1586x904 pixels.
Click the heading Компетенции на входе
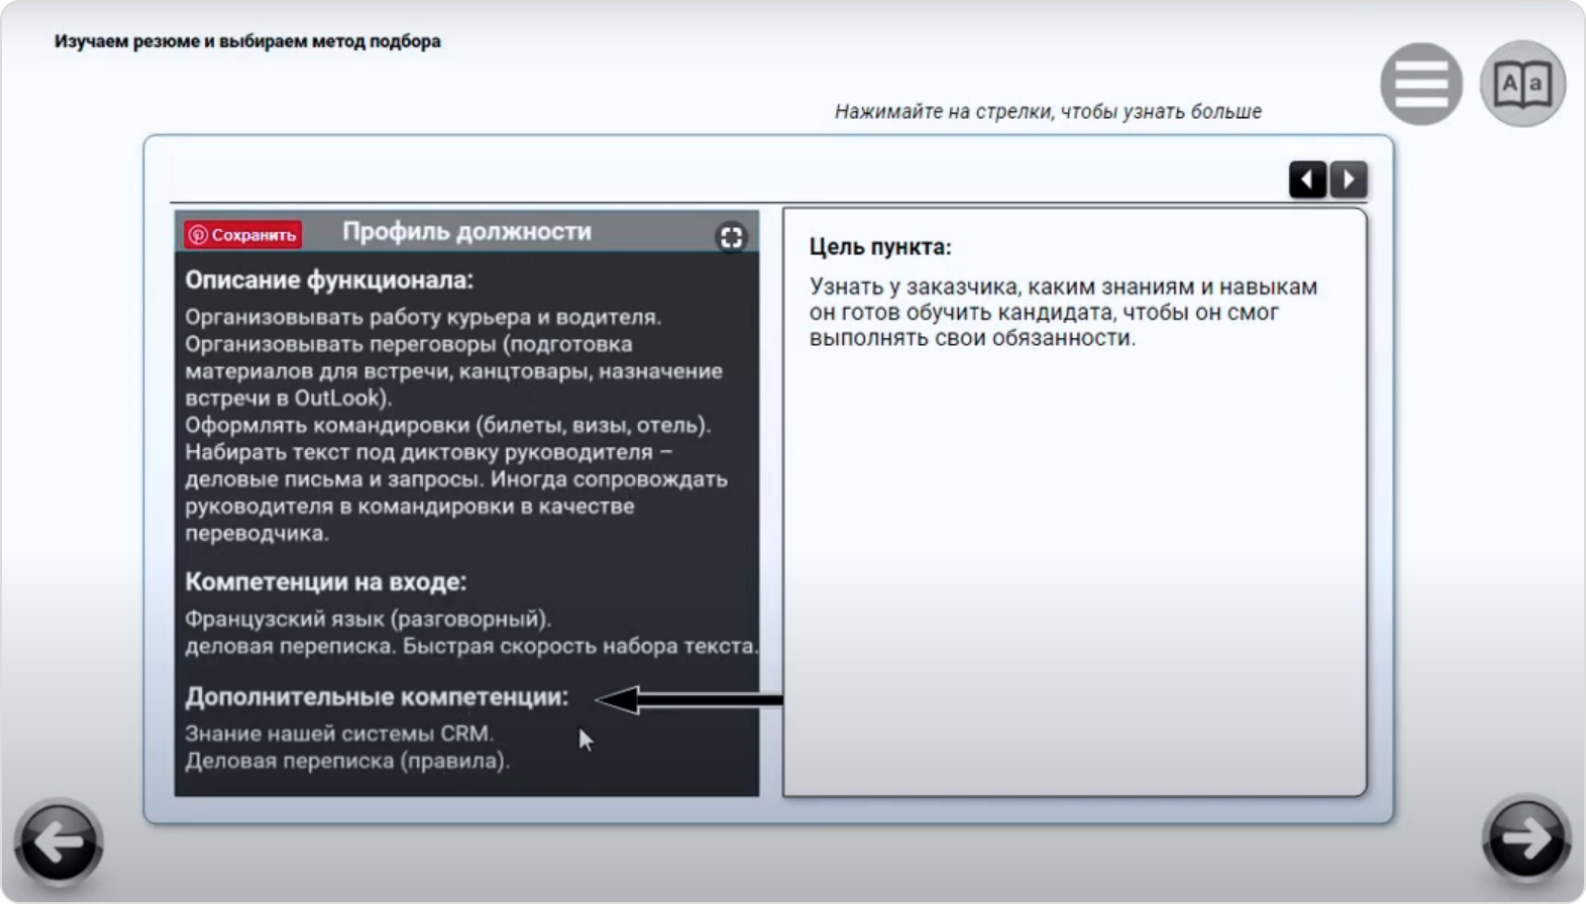coord(325,582)
